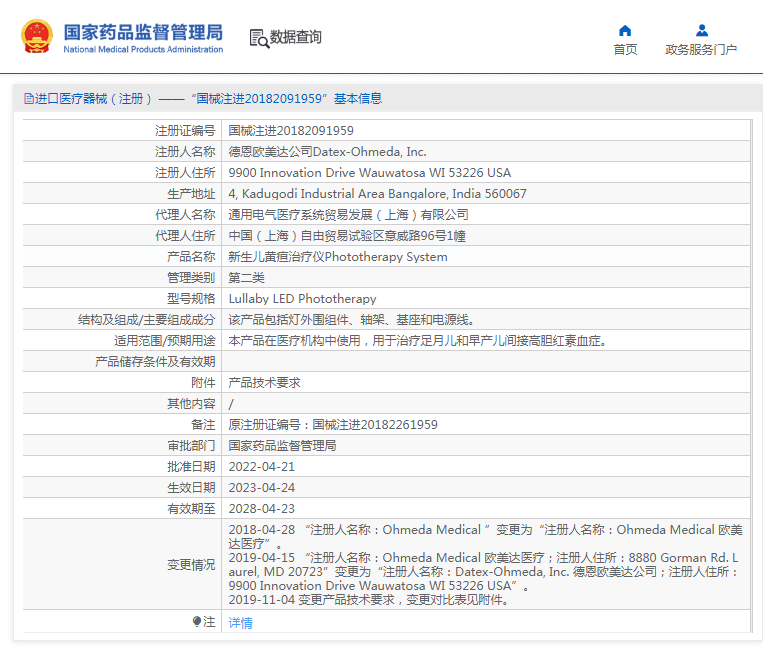Viewport: 763px width, 652px height.
Task: Click the 产品技术要求 attachment text
Action: 264,383
